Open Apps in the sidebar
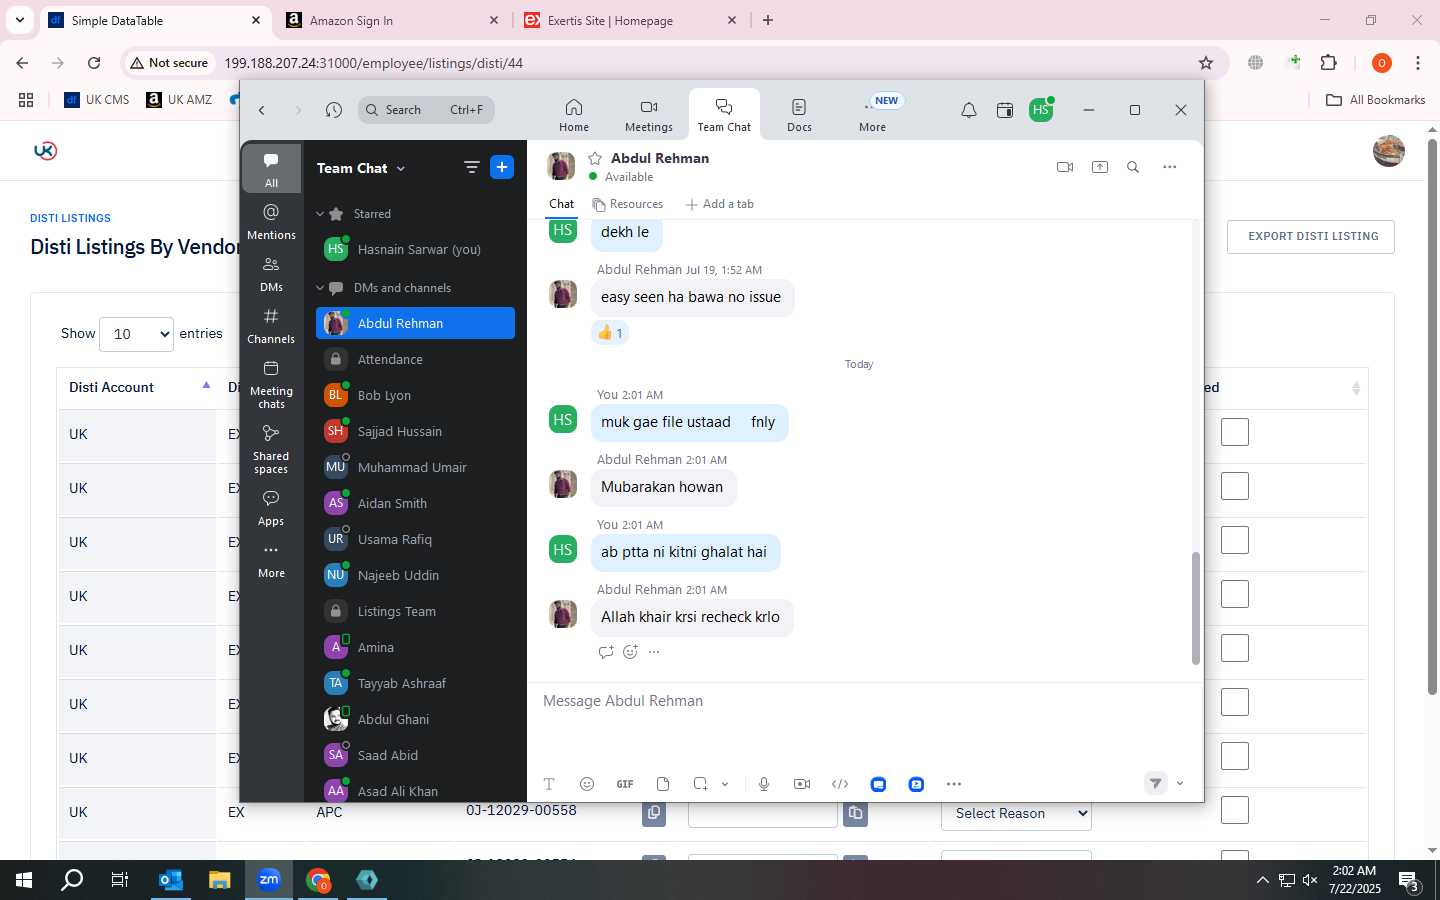Viewport: 1440px width, 900px height. 271,507
